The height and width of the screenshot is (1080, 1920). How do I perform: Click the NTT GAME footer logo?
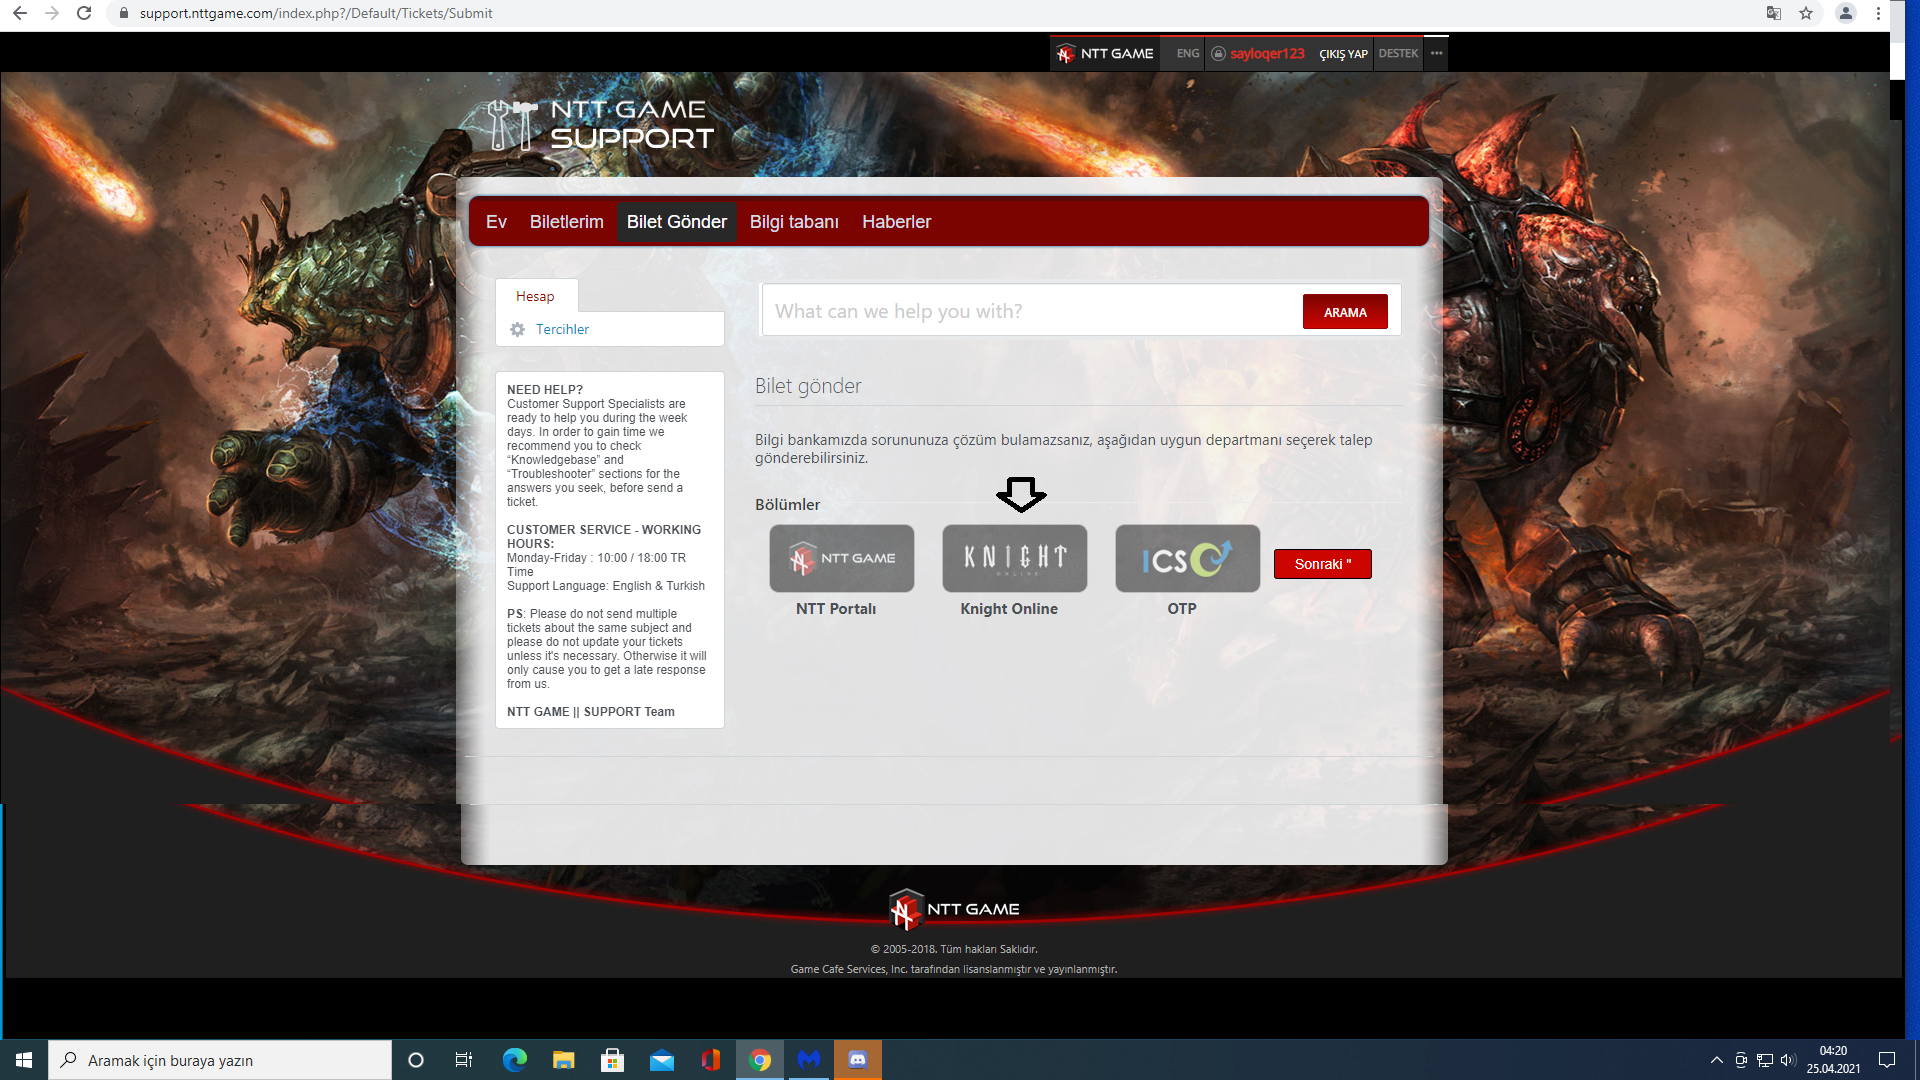click(x=955, y=909)
